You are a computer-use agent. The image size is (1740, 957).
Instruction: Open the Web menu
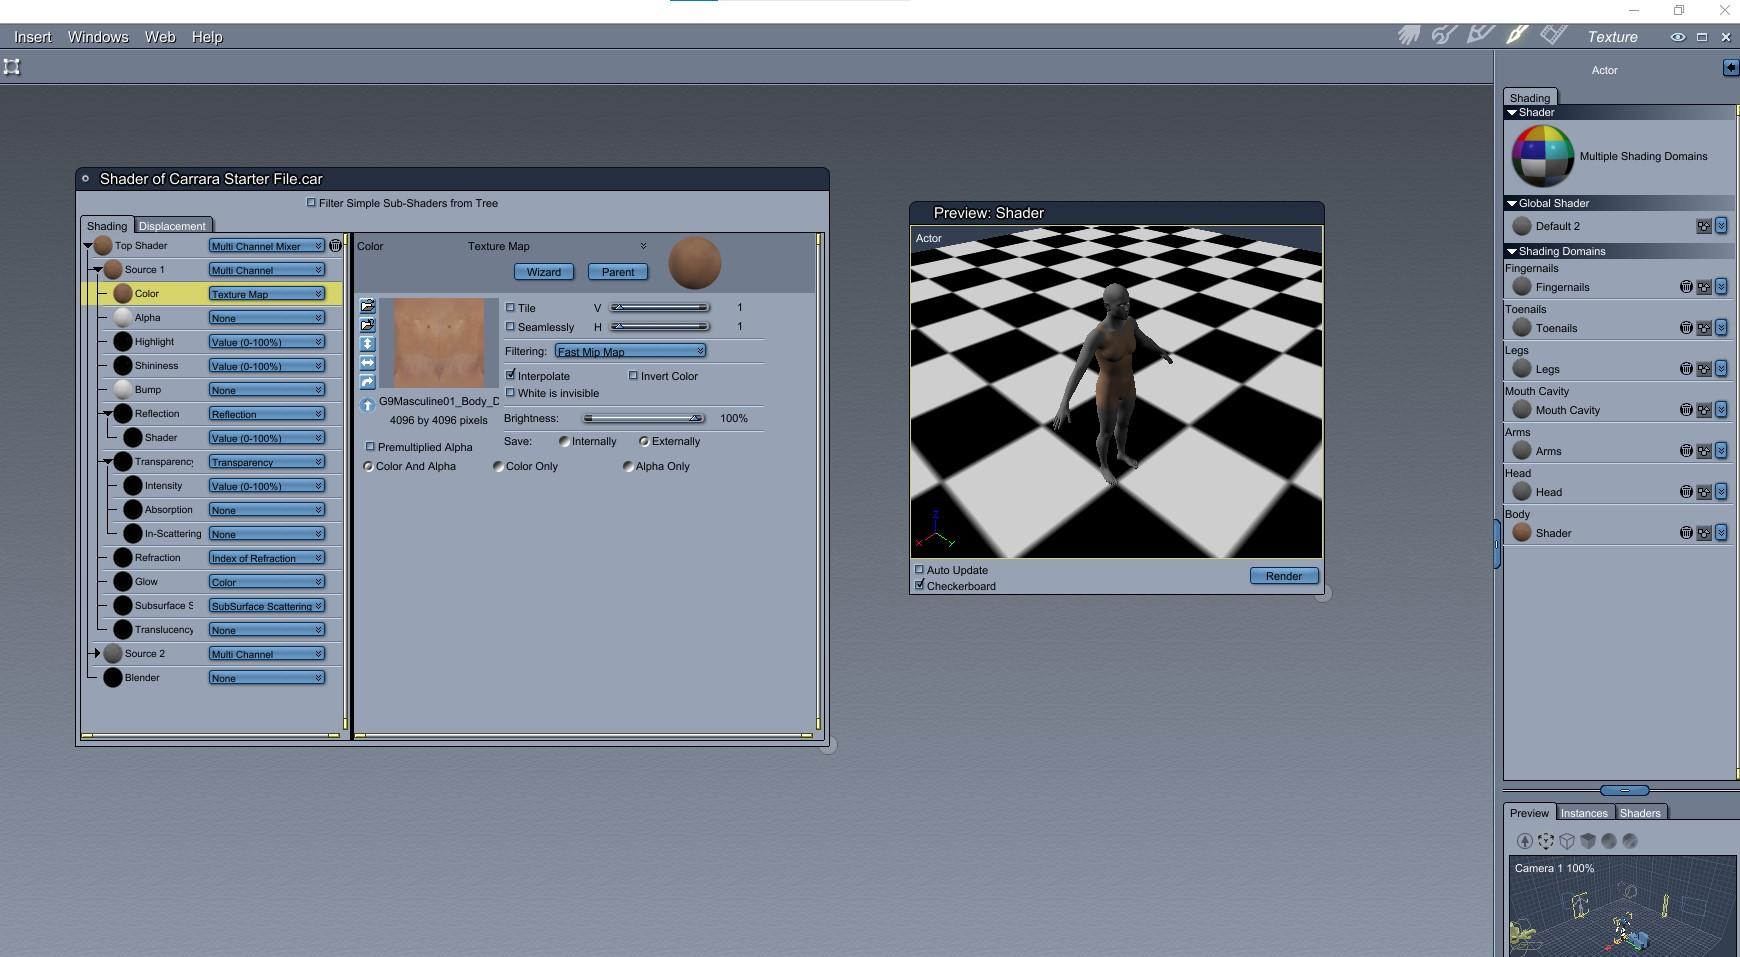coord(160,37)
